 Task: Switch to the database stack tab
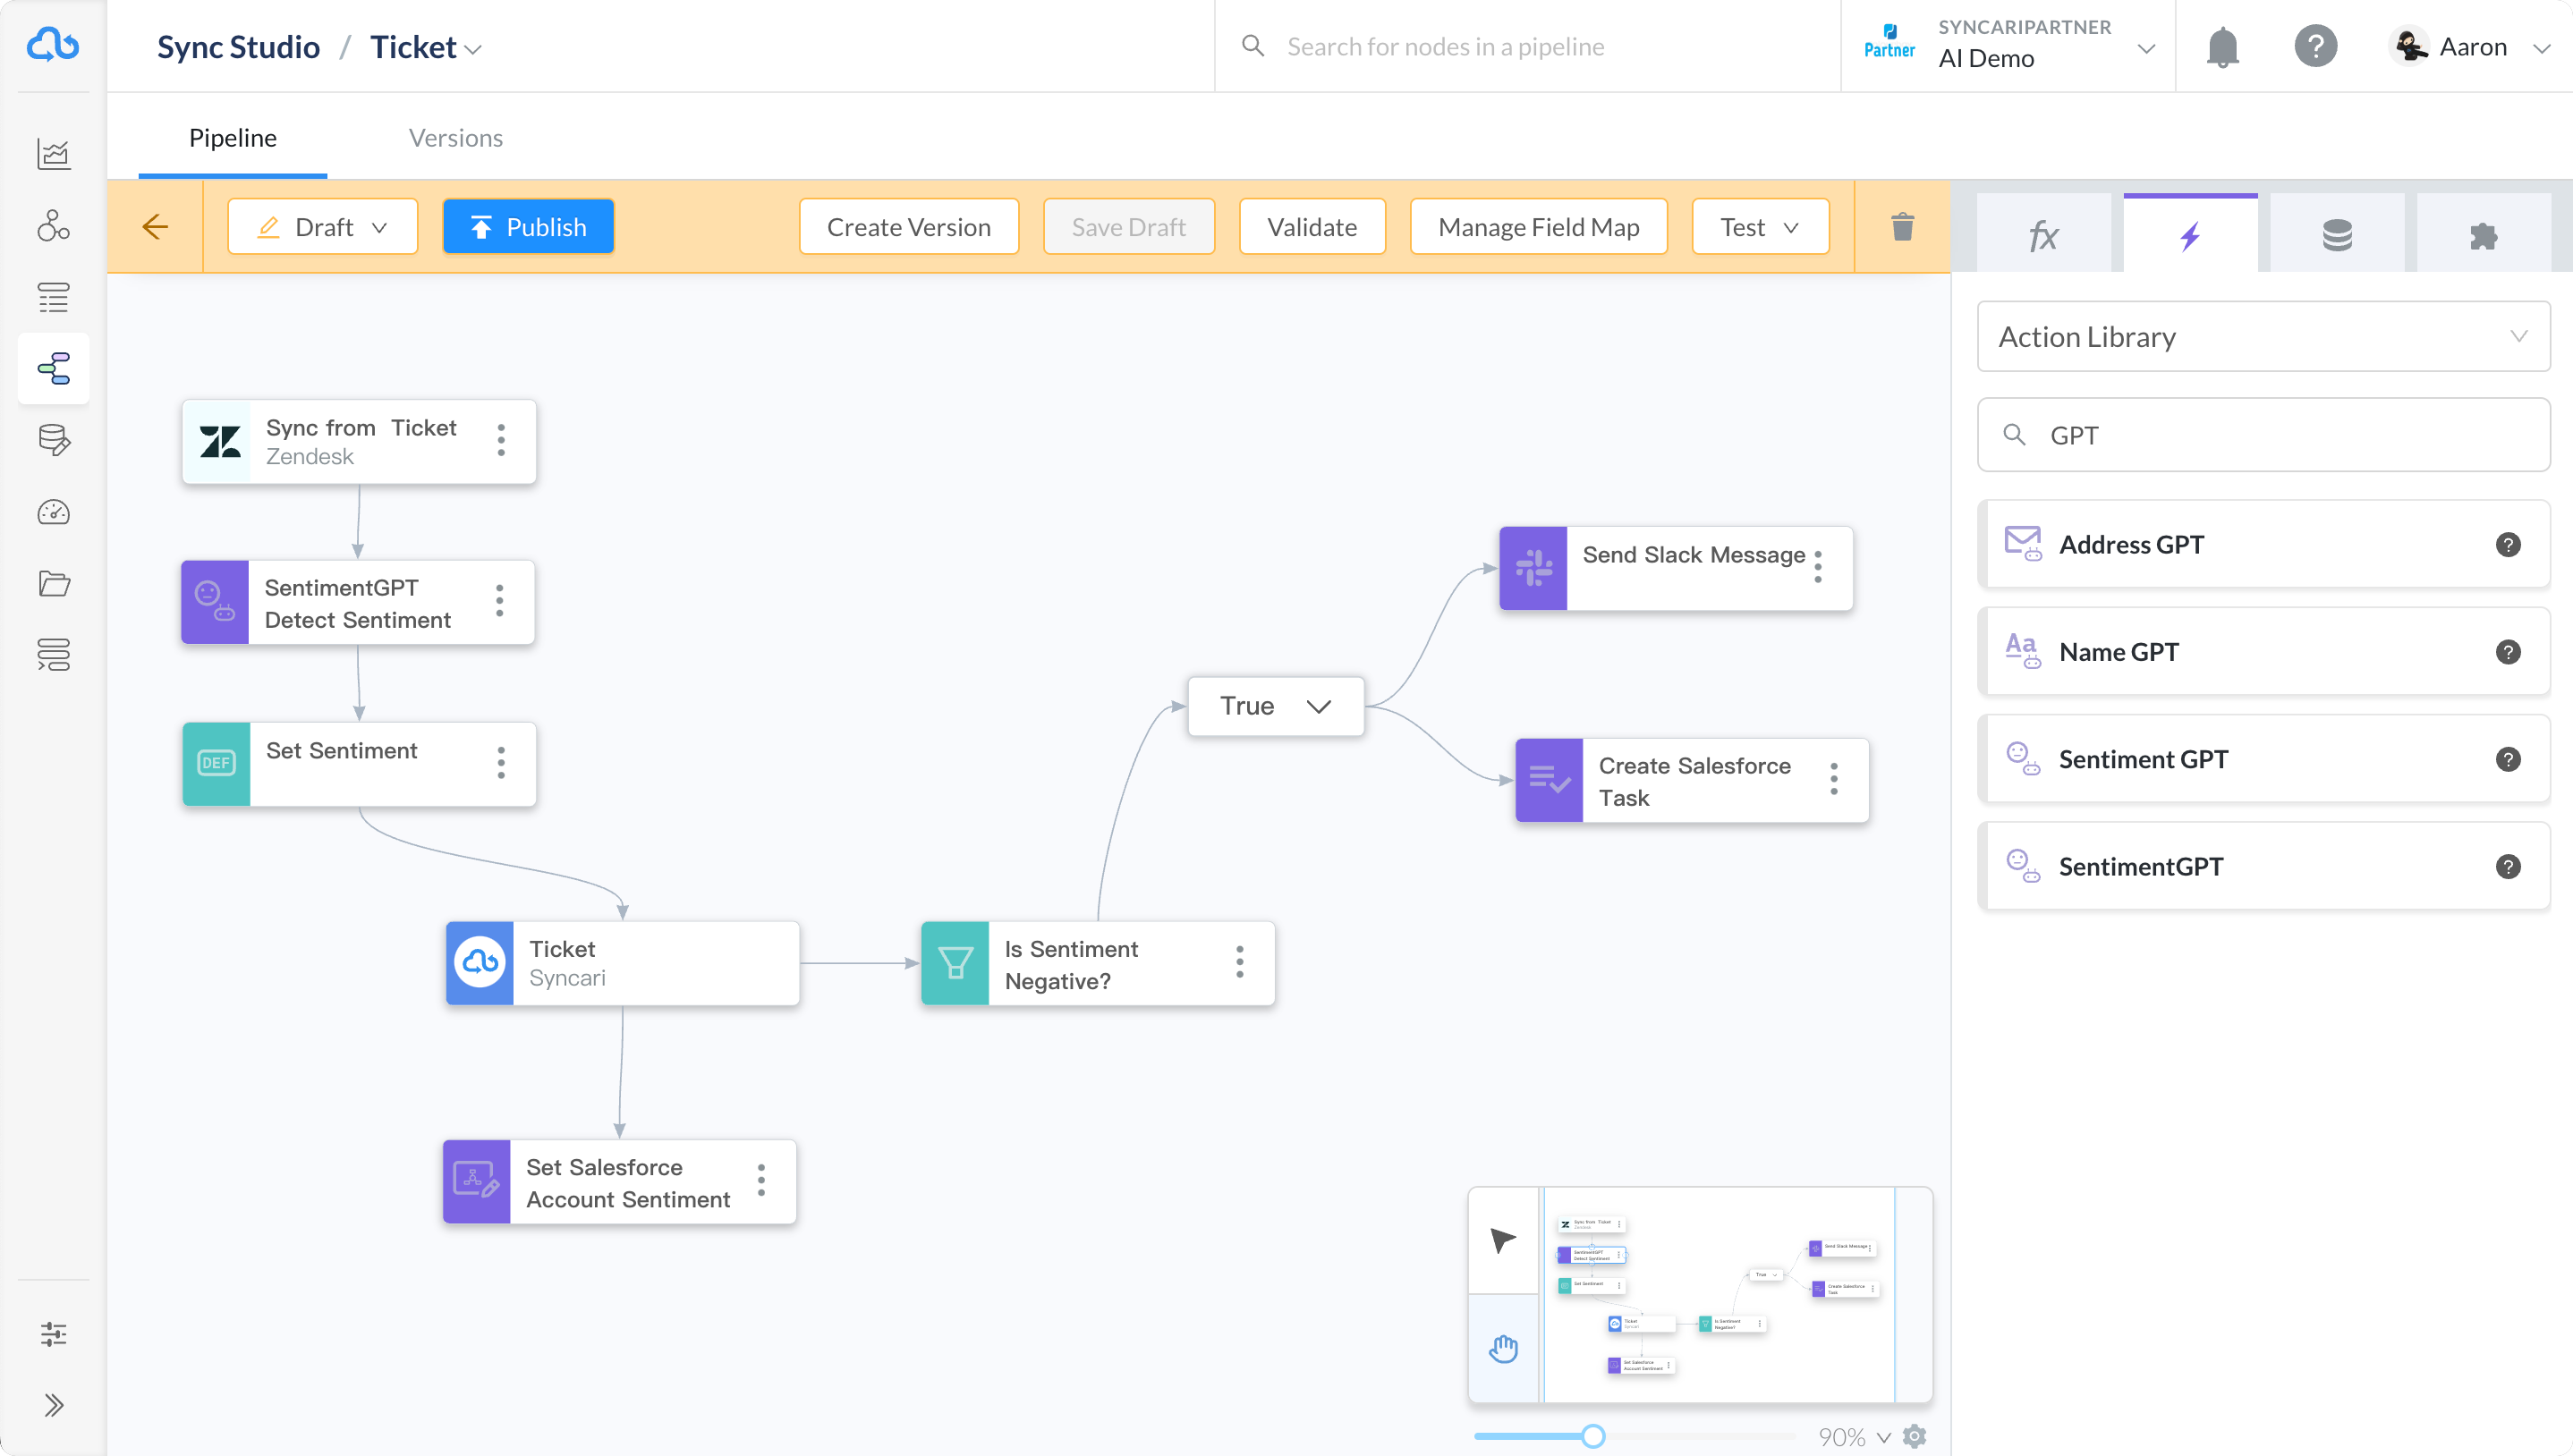pos(2337,236)
